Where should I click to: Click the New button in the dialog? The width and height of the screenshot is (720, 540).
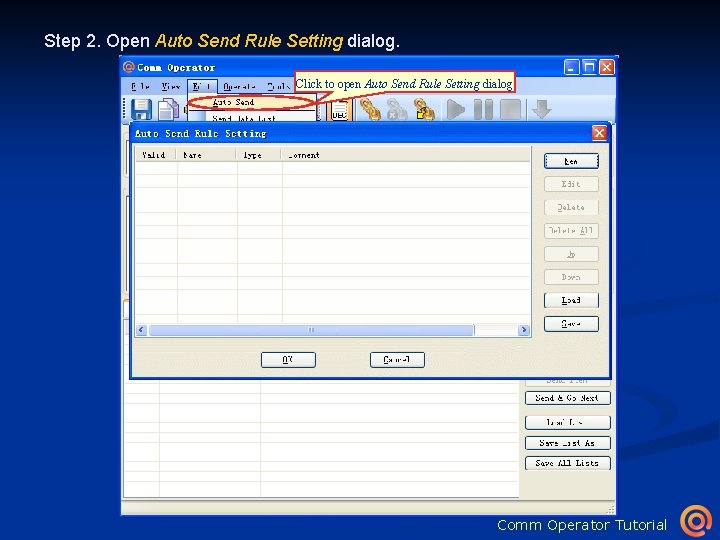click(x=571, y=161)
